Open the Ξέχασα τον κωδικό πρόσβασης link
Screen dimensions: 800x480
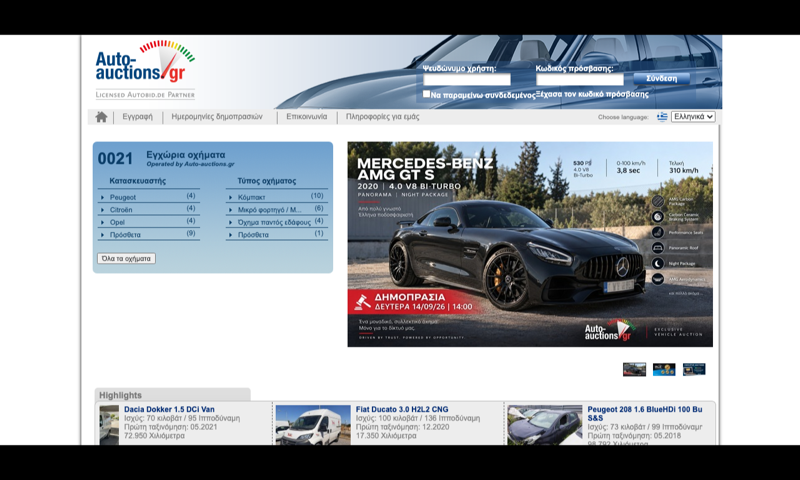click(592, 94)
